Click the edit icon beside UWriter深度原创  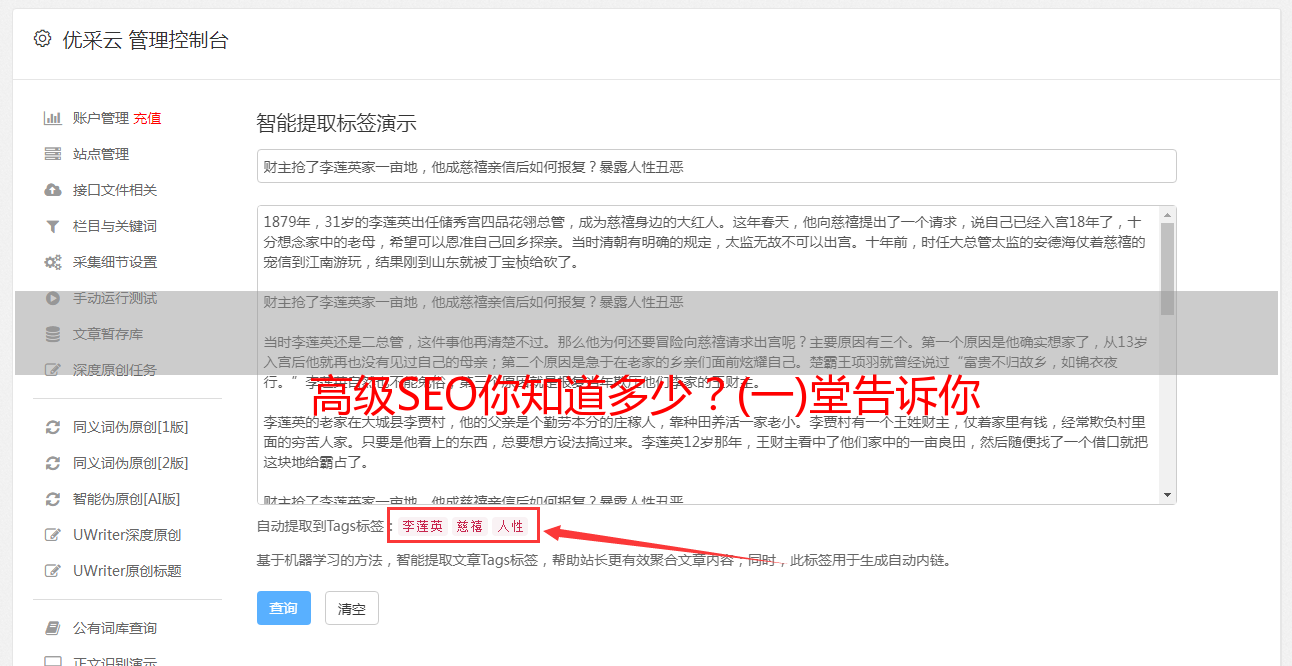coord(53,535)
